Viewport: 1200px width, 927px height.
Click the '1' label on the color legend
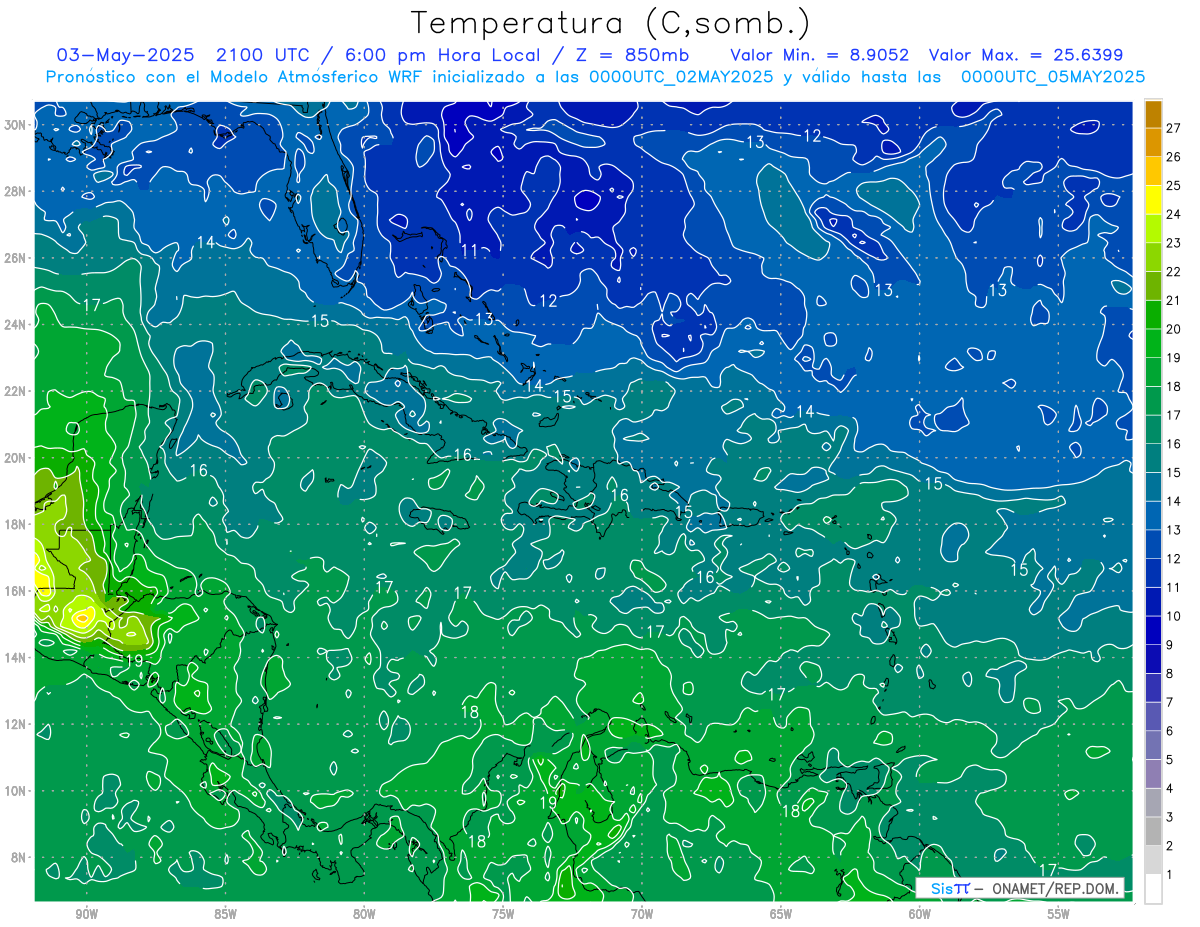point(1170,875)
